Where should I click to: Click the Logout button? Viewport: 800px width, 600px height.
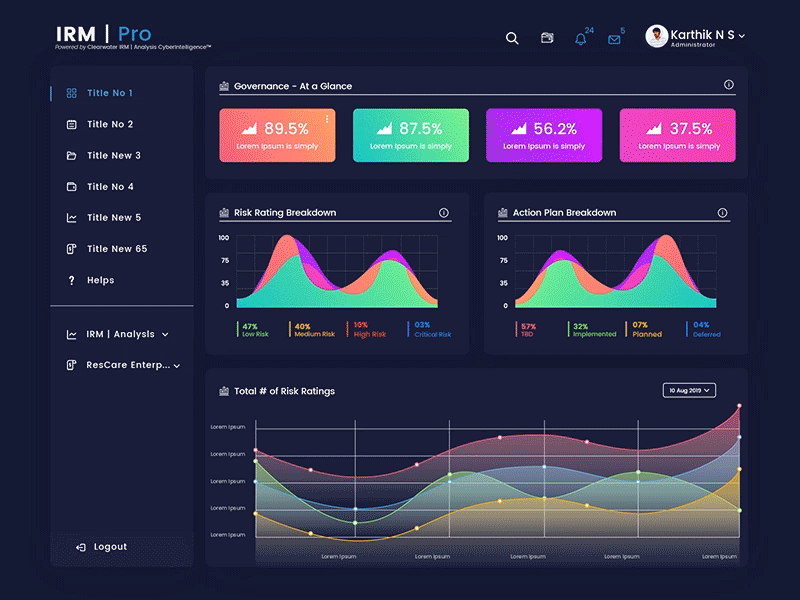tap(101, 547)
